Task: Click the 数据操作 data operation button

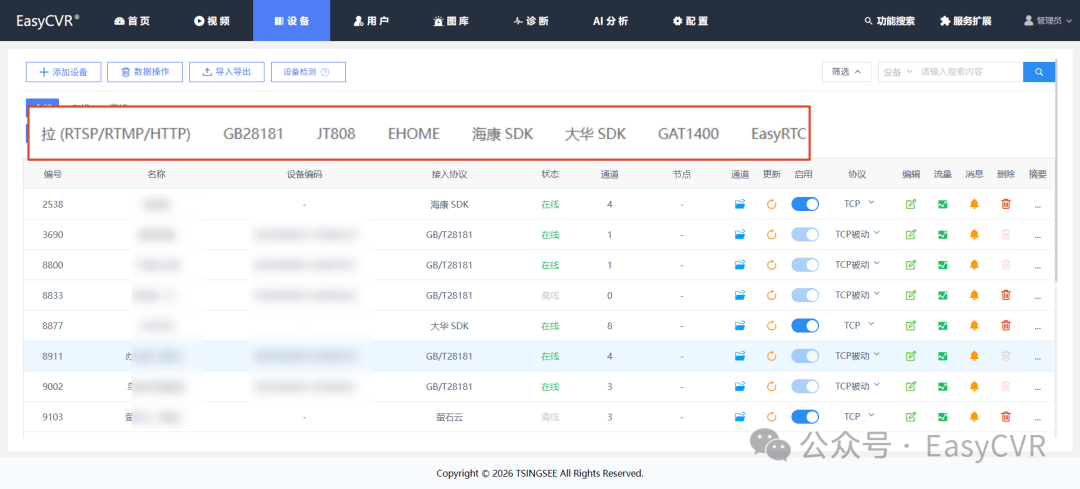Action: coord(145,72)
